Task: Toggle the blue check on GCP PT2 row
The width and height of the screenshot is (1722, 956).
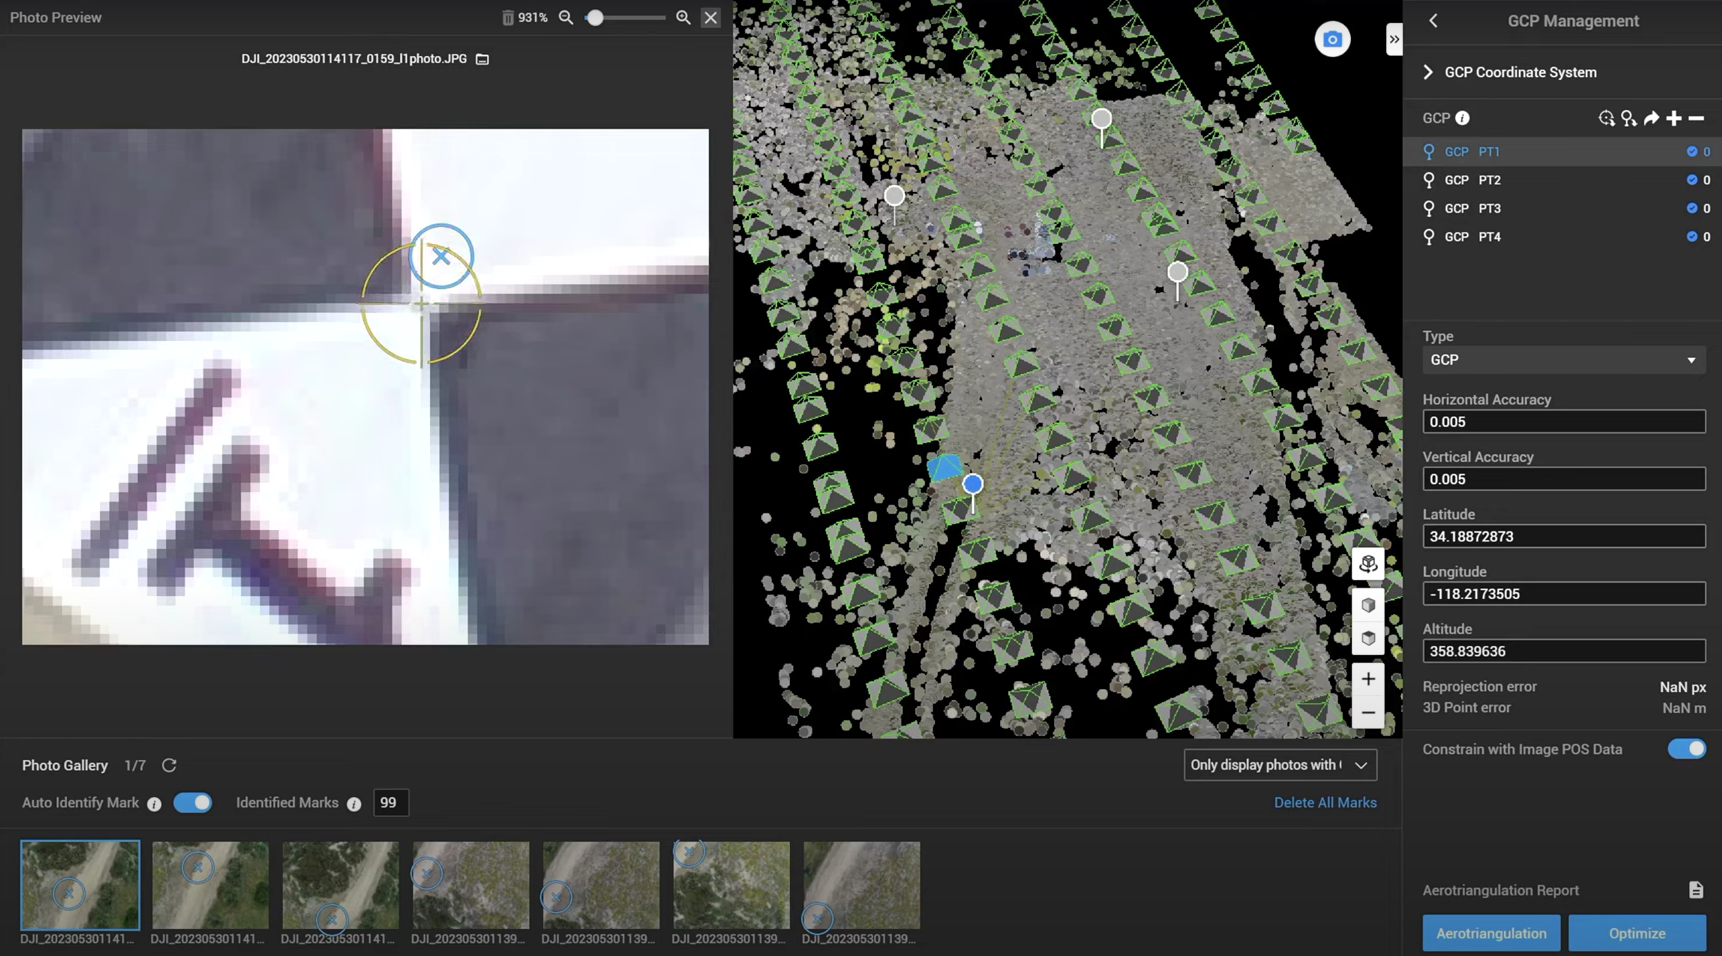Action: pos(1692,180)
